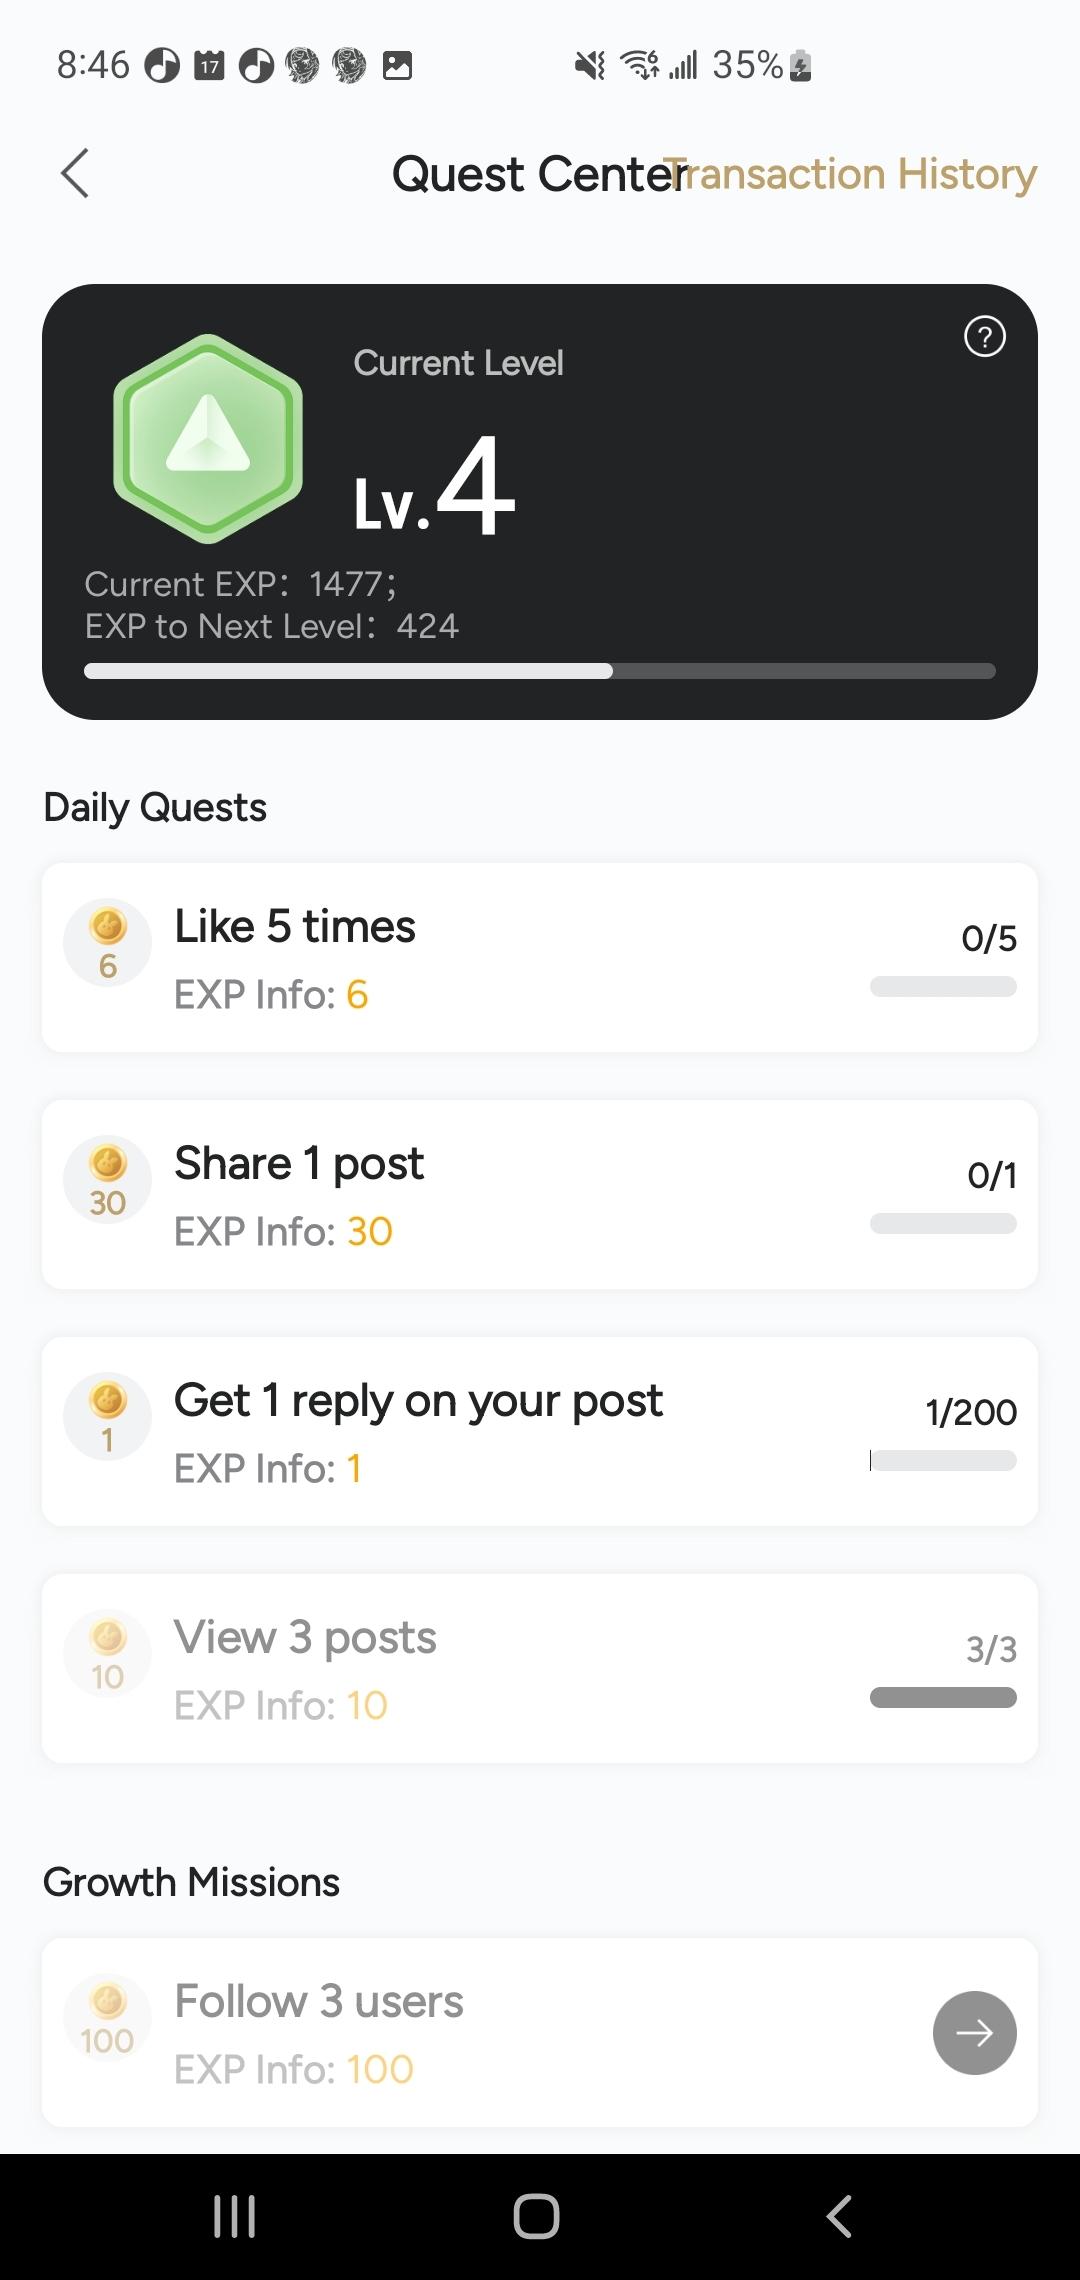Open Get 1 reply on your post quest

pyautogui.click(x=418, y=1400)
